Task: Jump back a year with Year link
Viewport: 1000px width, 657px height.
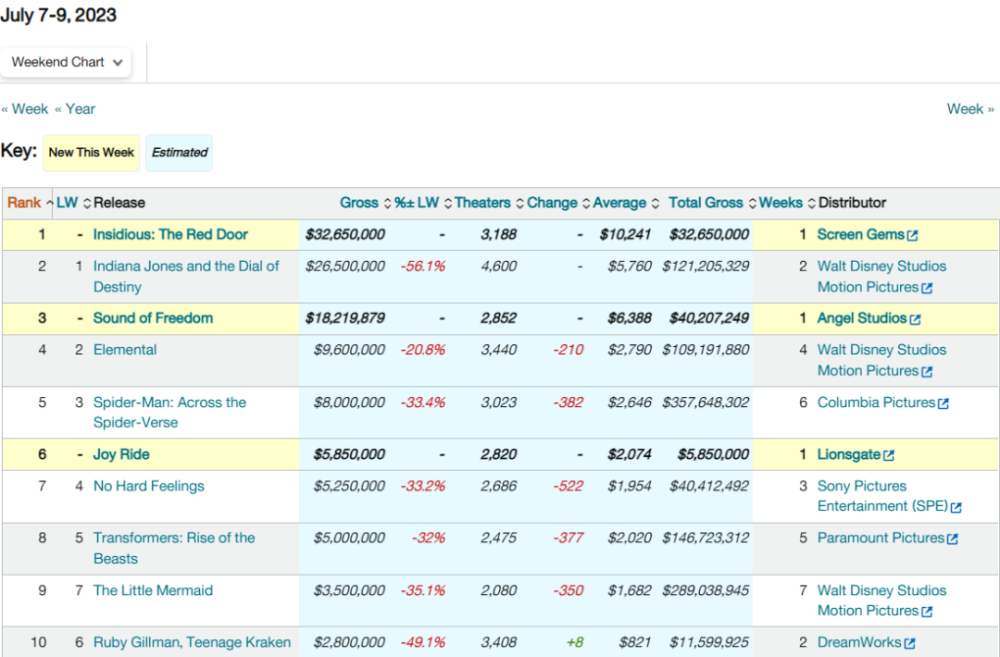Action: (75, 109)
